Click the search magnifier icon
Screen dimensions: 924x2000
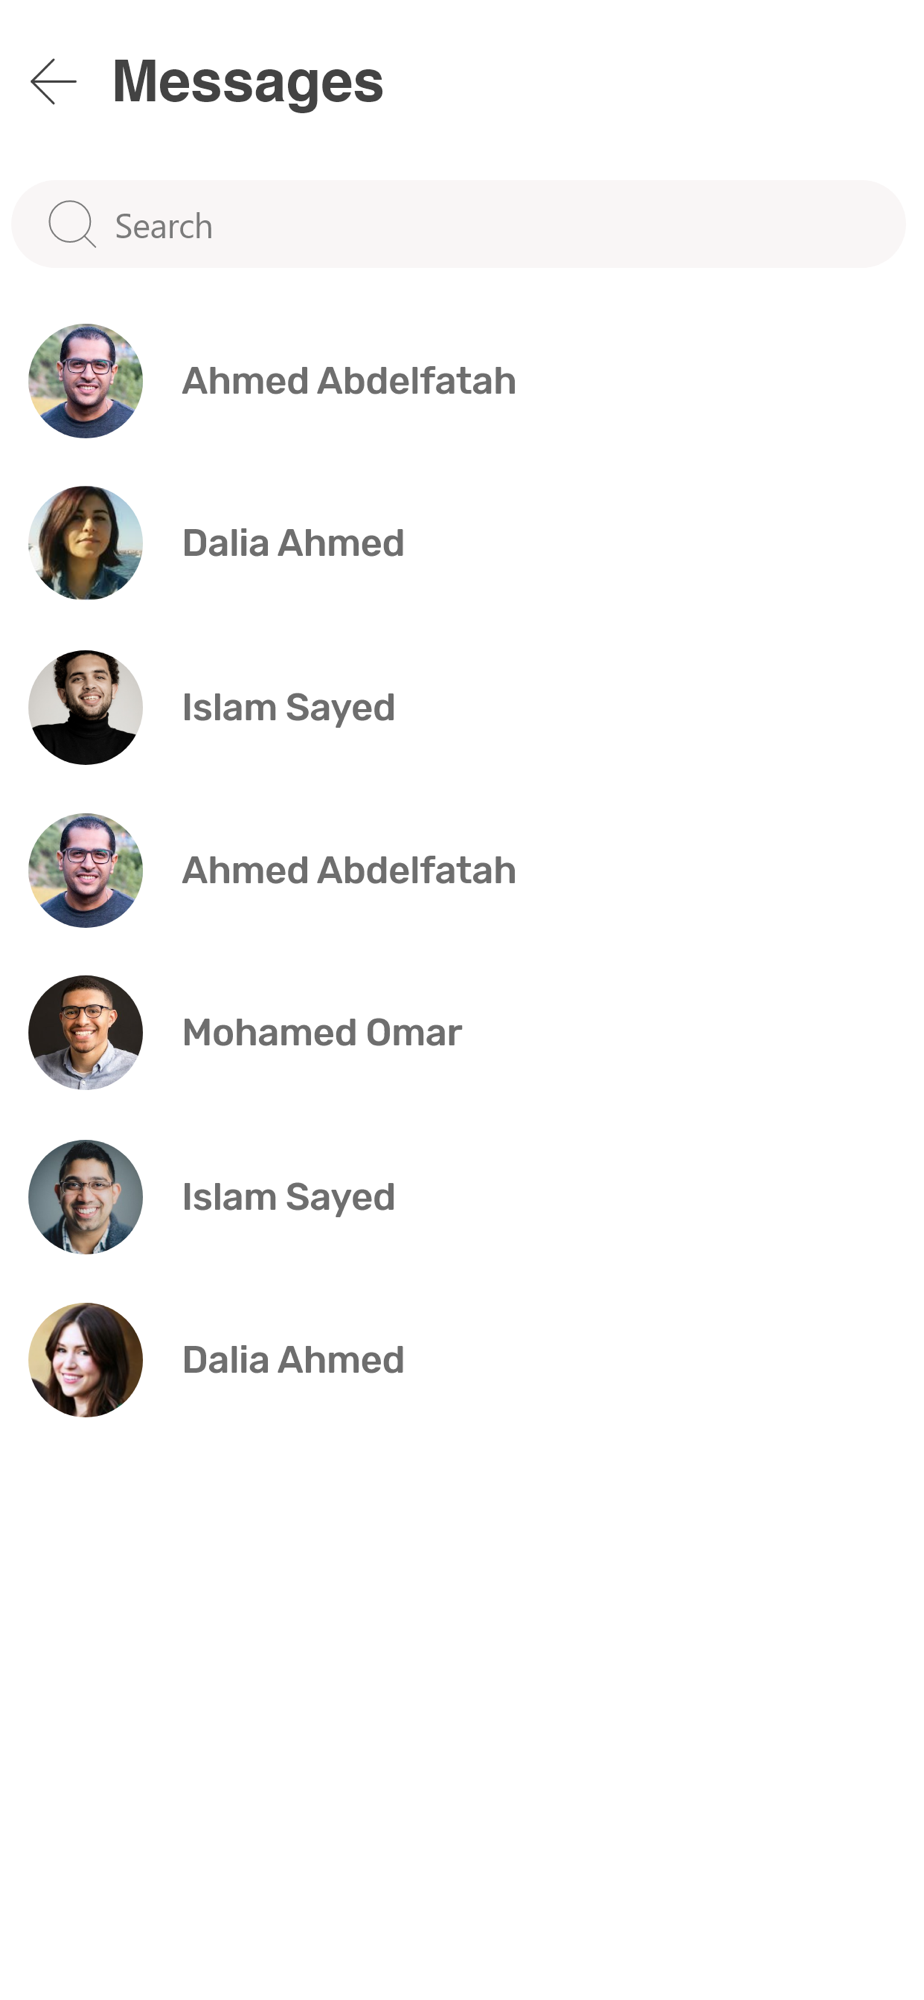[72, 224]
